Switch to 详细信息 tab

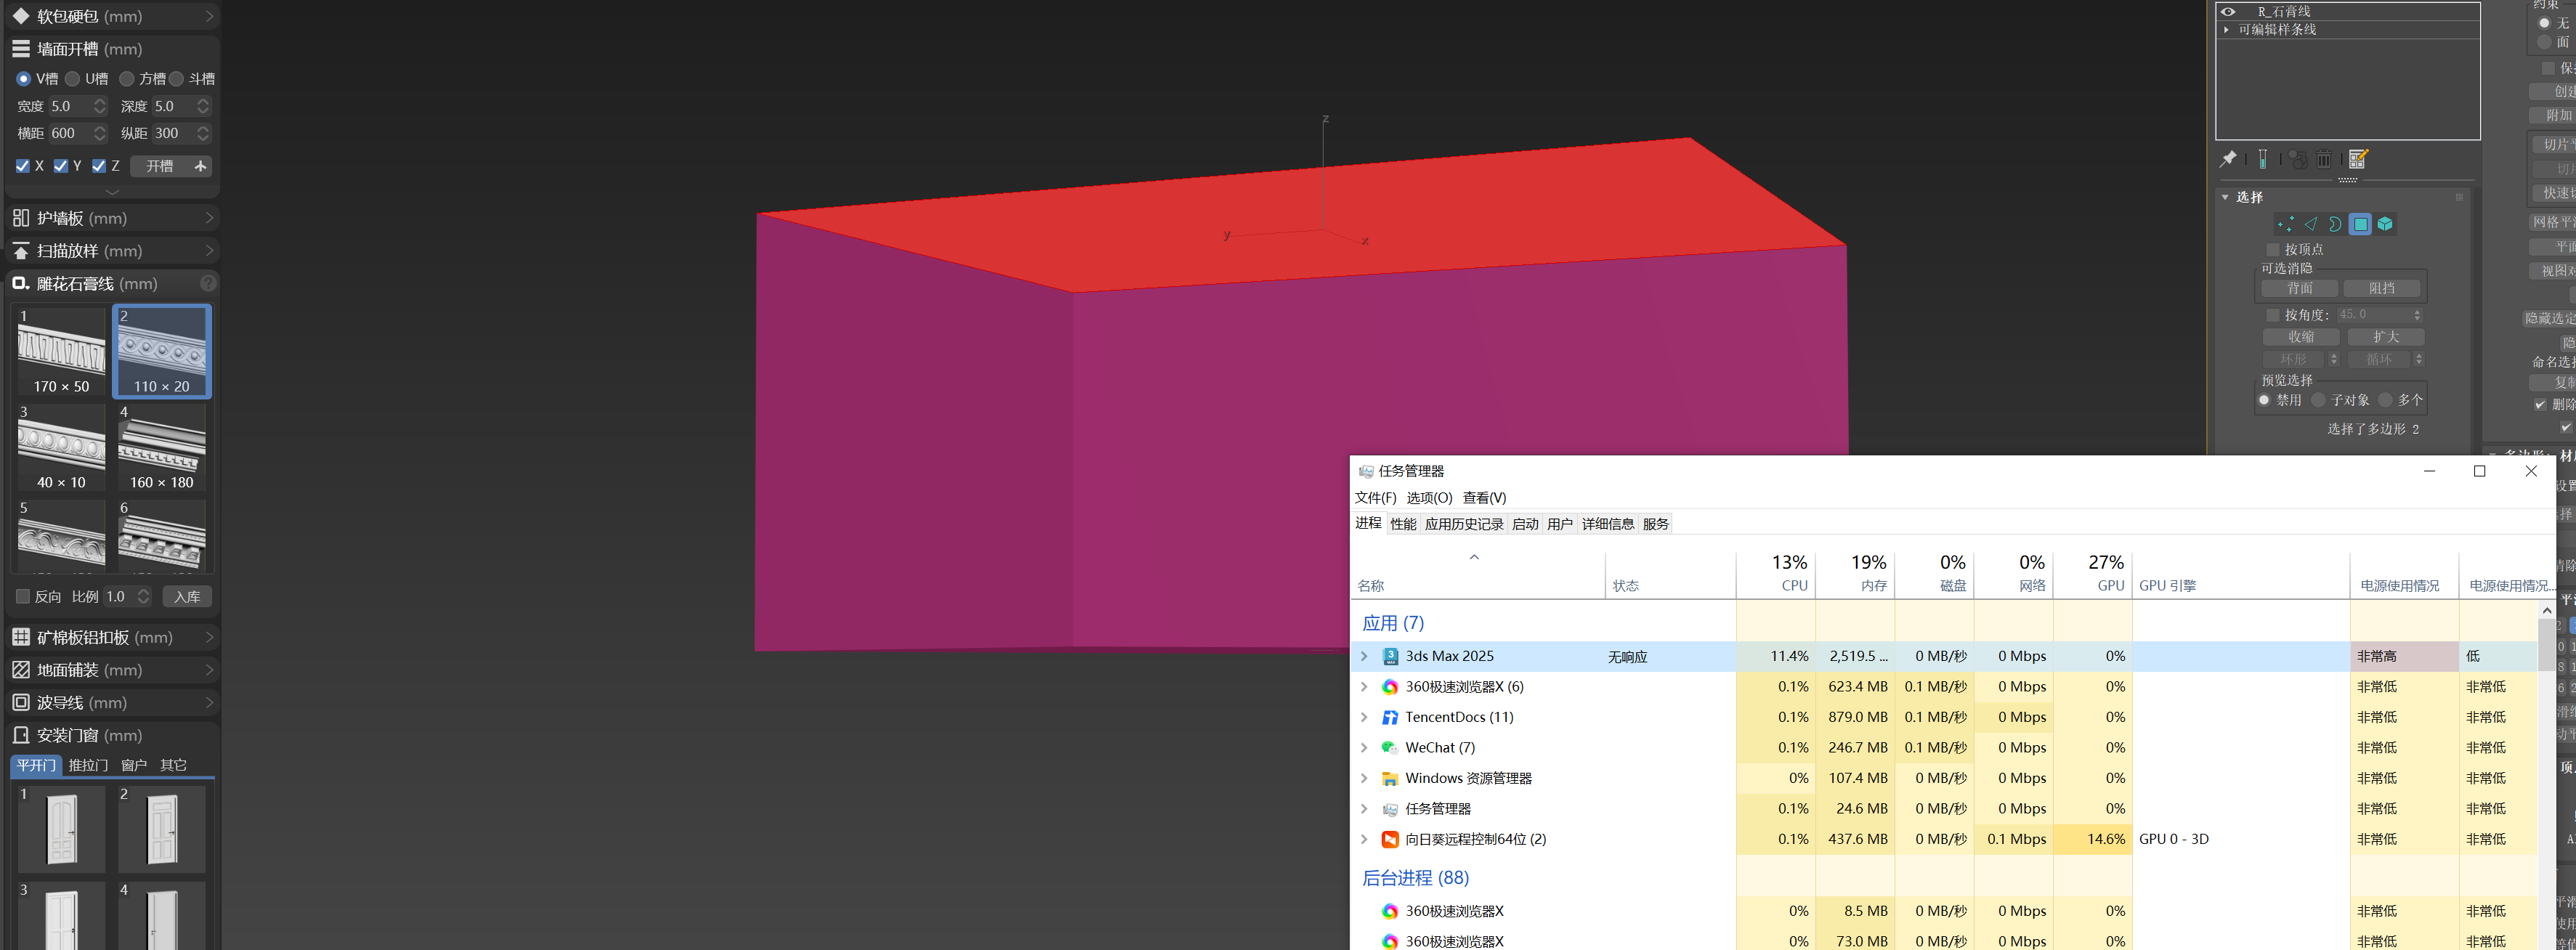(x=1608, y=524)
